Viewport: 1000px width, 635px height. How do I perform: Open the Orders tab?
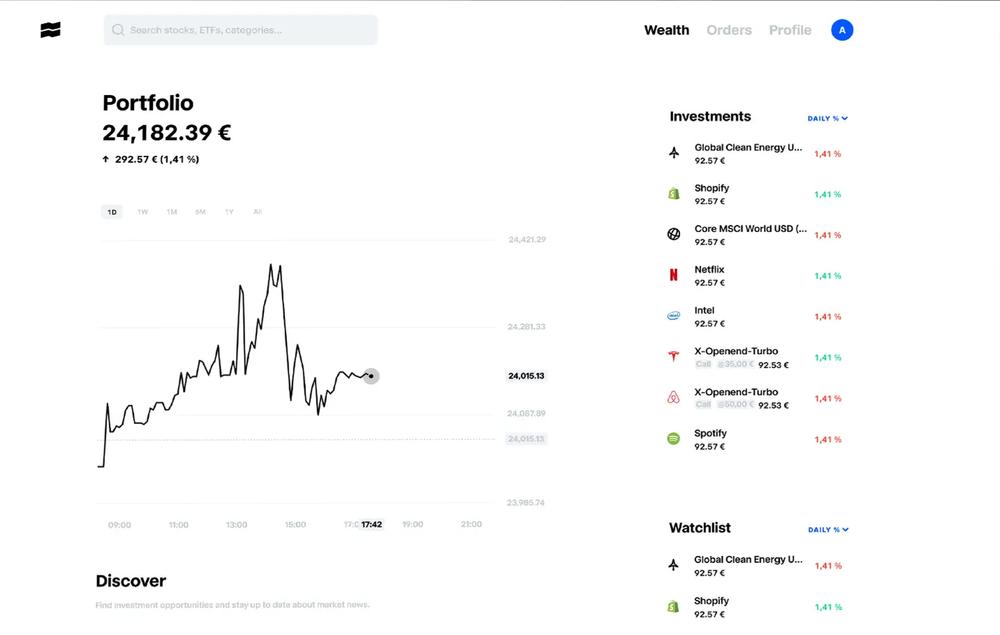729,30
